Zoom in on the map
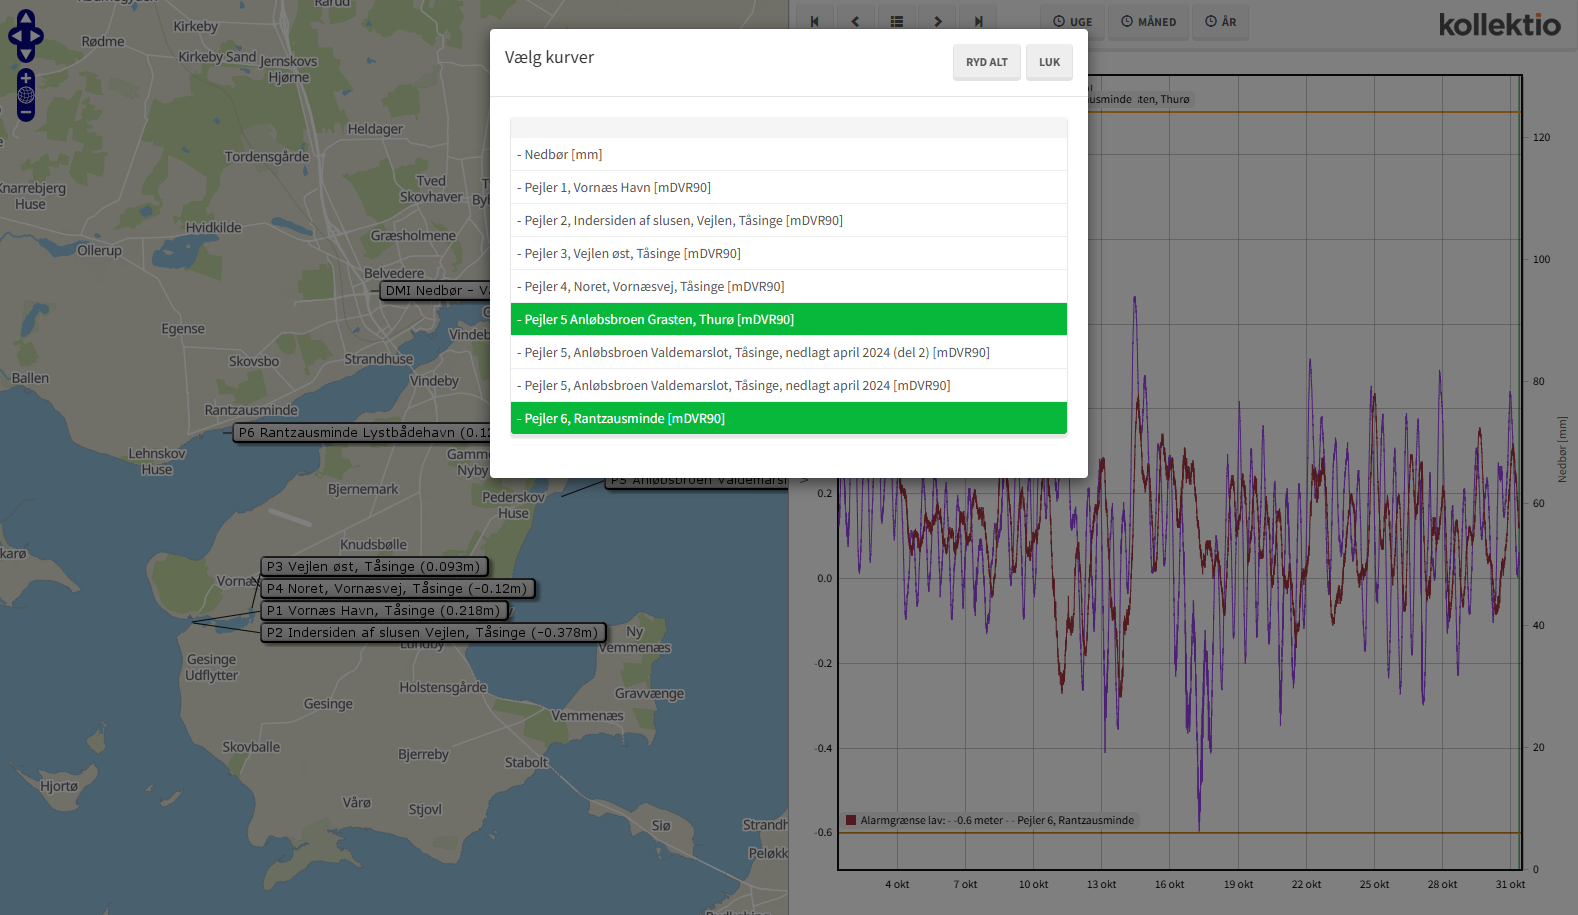The height and width of the screenshot is (915, 1578). pyautogui.click(x=26, y=78)
